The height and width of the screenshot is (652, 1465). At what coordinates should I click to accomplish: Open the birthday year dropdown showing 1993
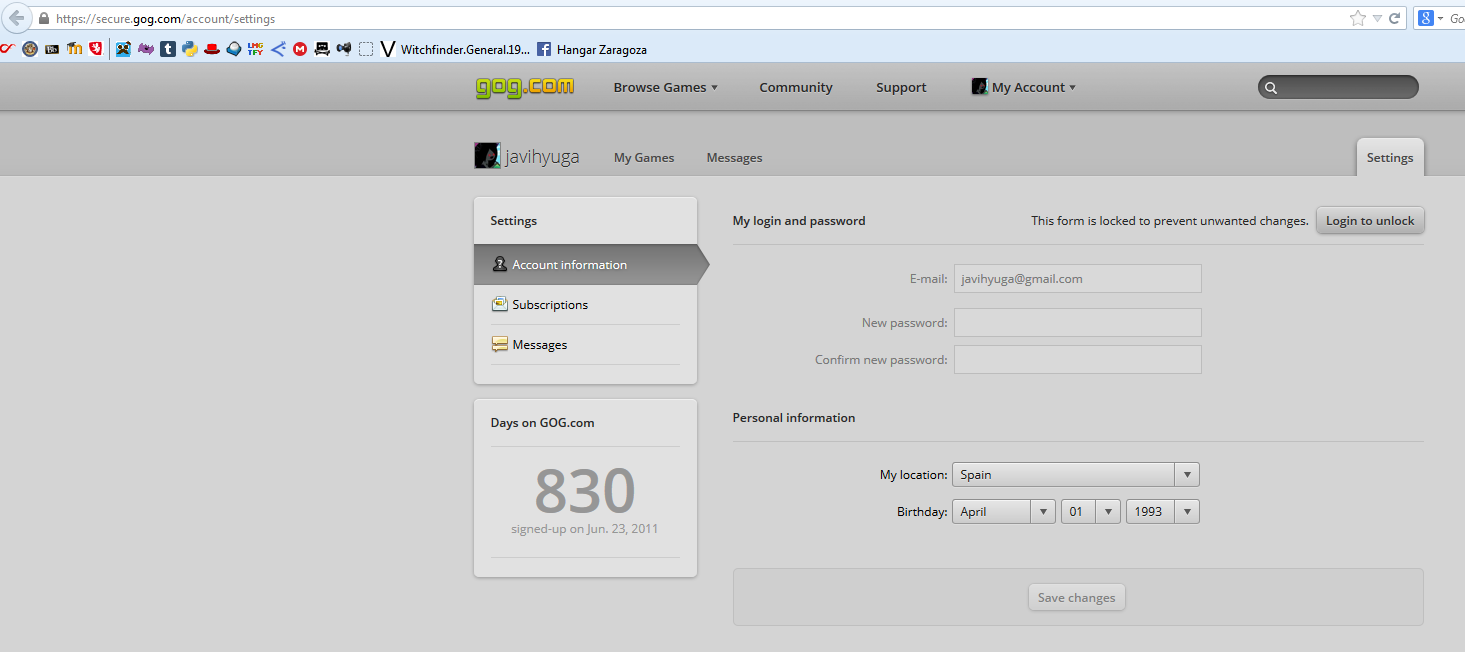point(1163,511)
